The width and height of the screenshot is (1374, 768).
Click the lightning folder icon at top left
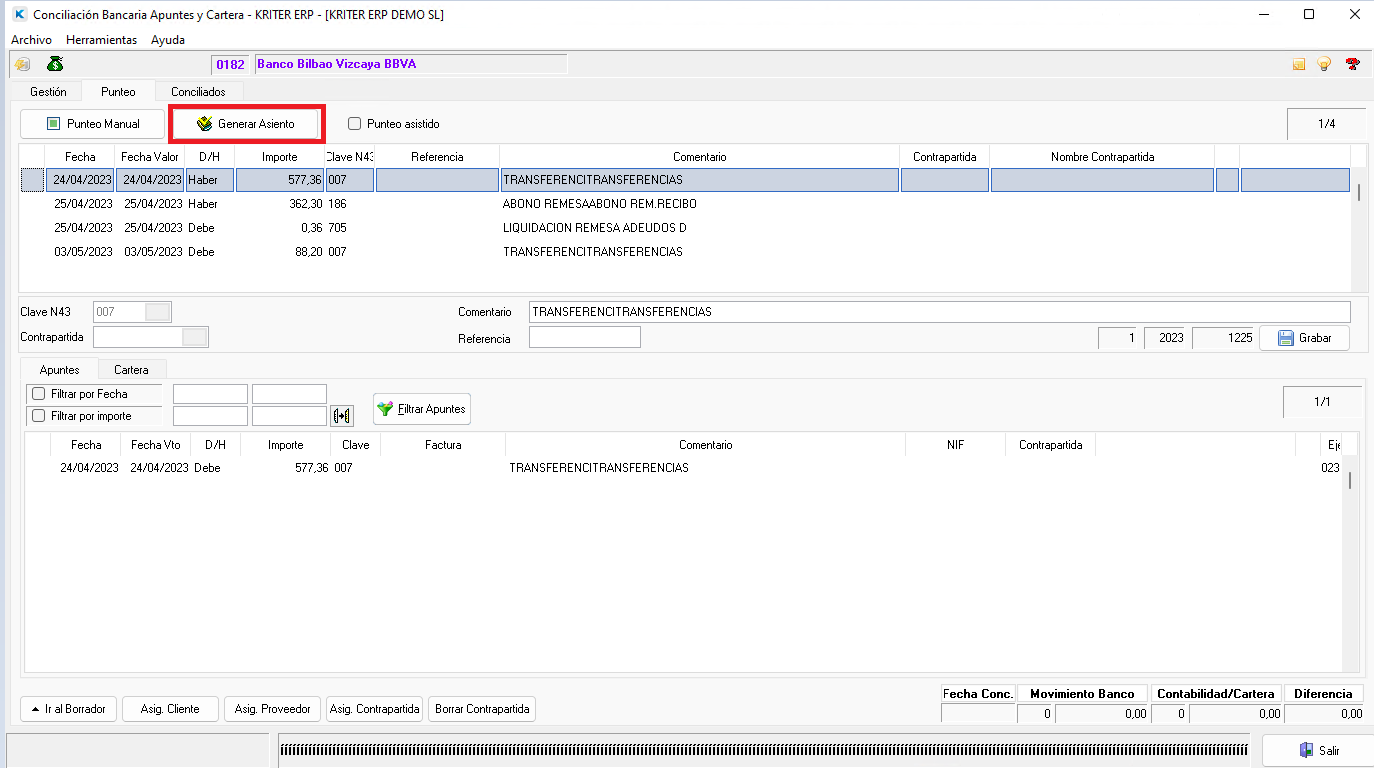(22, 64)
